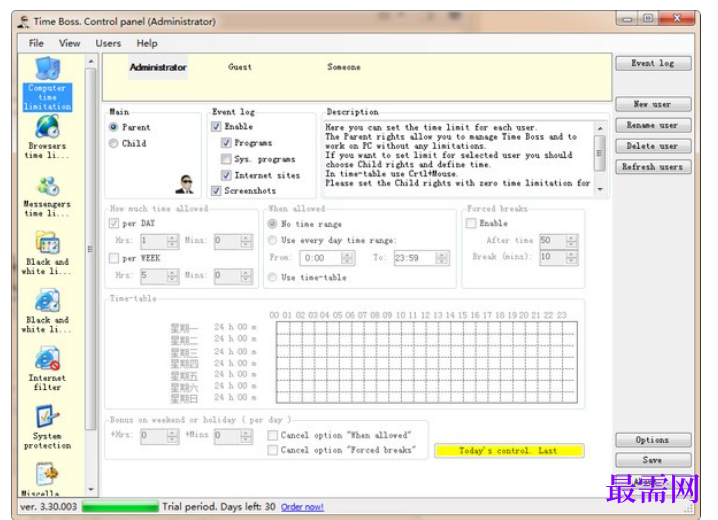Viewport: 718px width, 520px height.
Task: Click the green trial progress bar
Action: click(120, 507)
